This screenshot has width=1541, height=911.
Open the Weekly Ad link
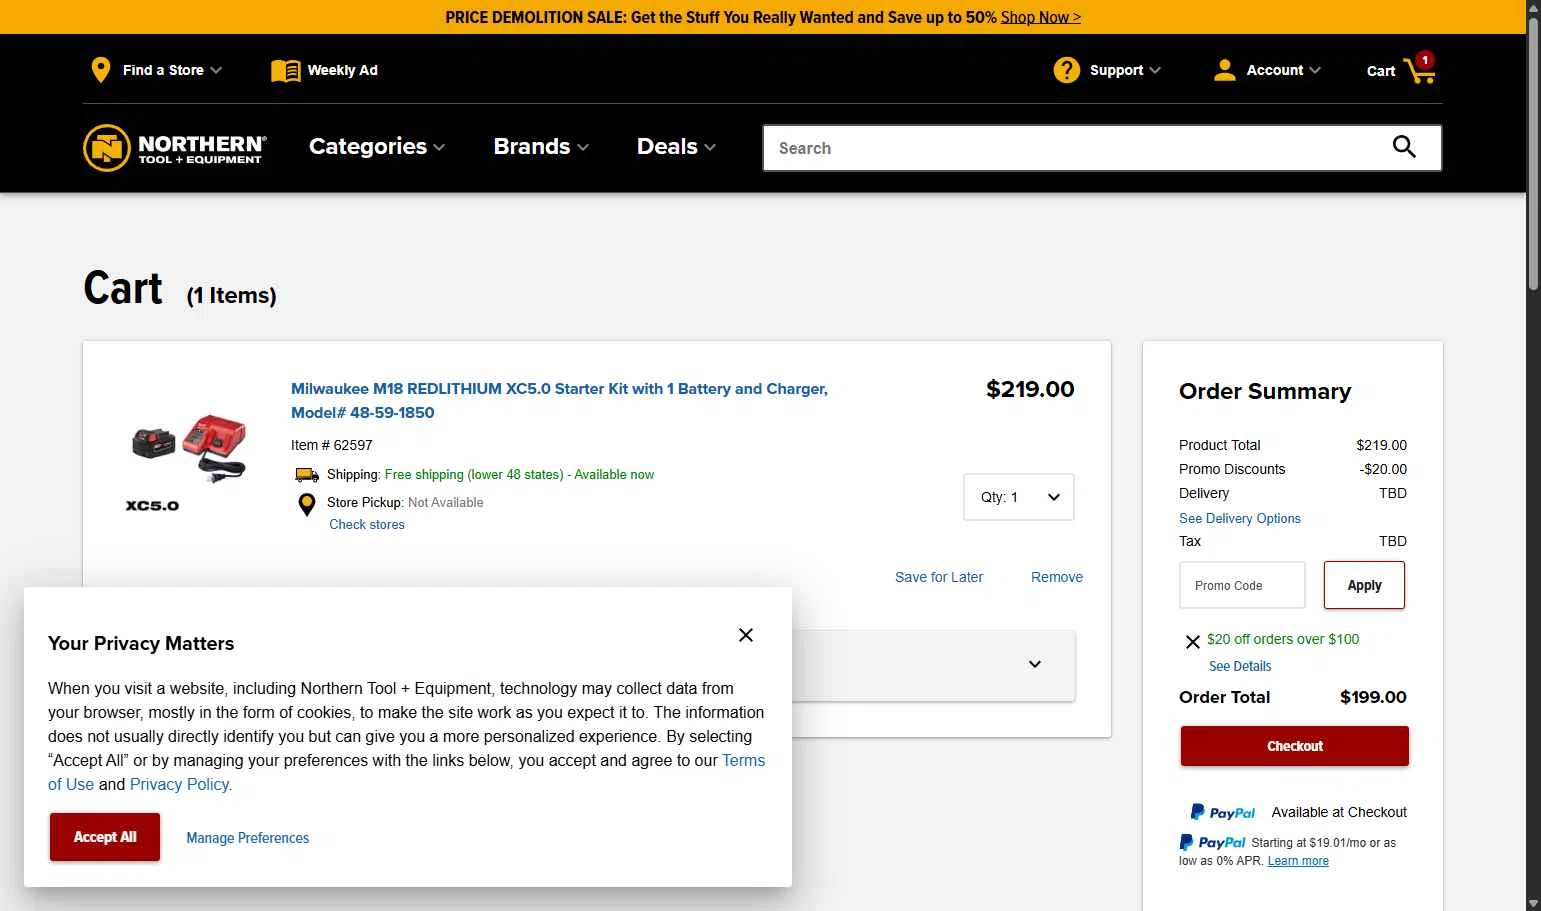(x=342, y=70)
